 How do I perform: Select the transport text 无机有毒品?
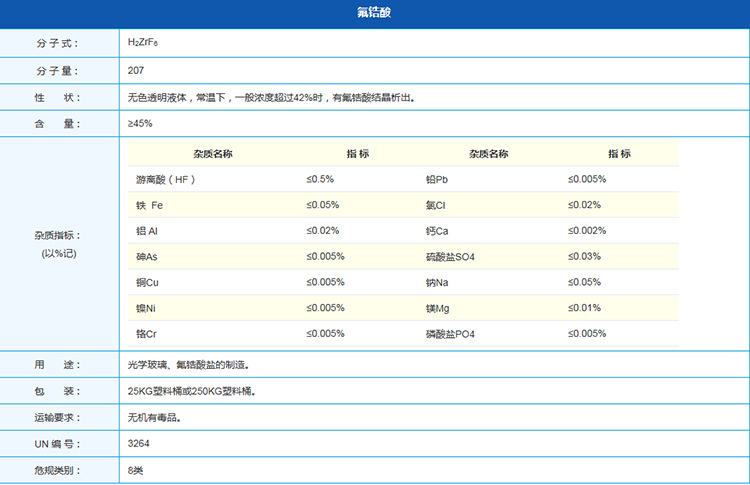(x=154, y=418)
